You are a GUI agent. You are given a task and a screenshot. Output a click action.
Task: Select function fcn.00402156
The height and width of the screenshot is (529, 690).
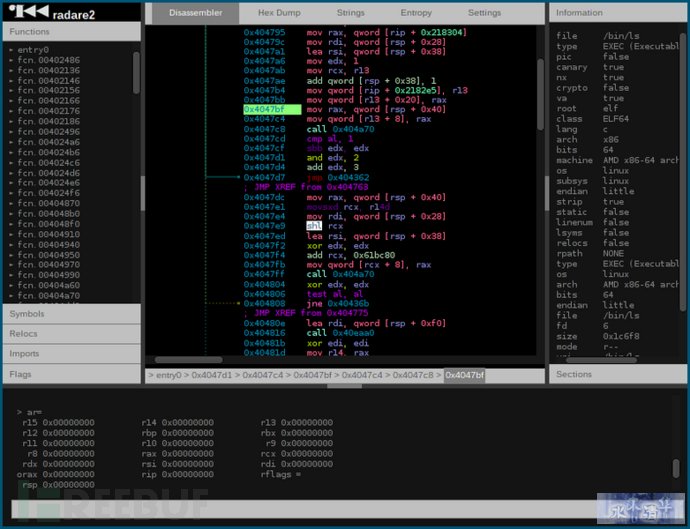coord(48,90)
